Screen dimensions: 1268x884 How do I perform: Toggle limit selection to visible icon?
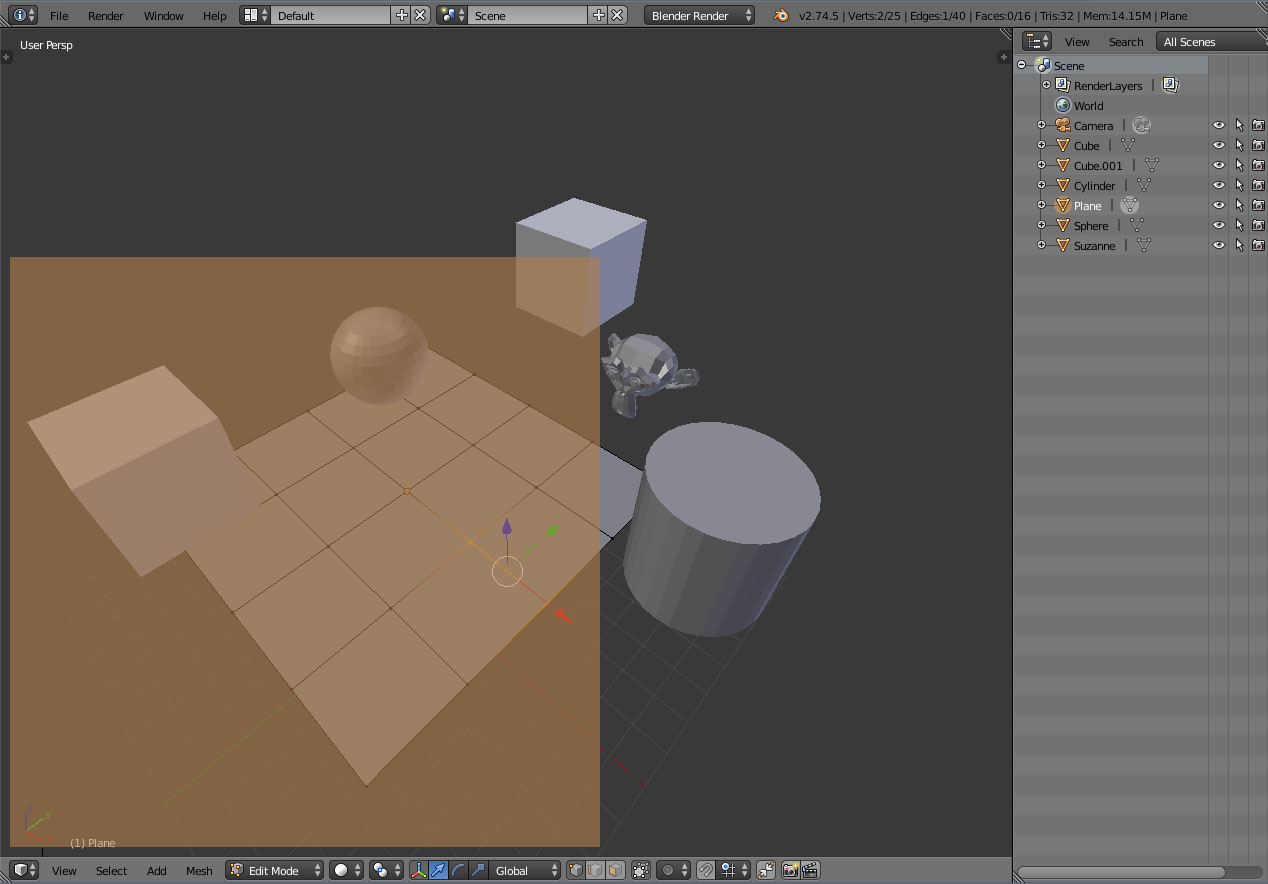pos(640,870)
